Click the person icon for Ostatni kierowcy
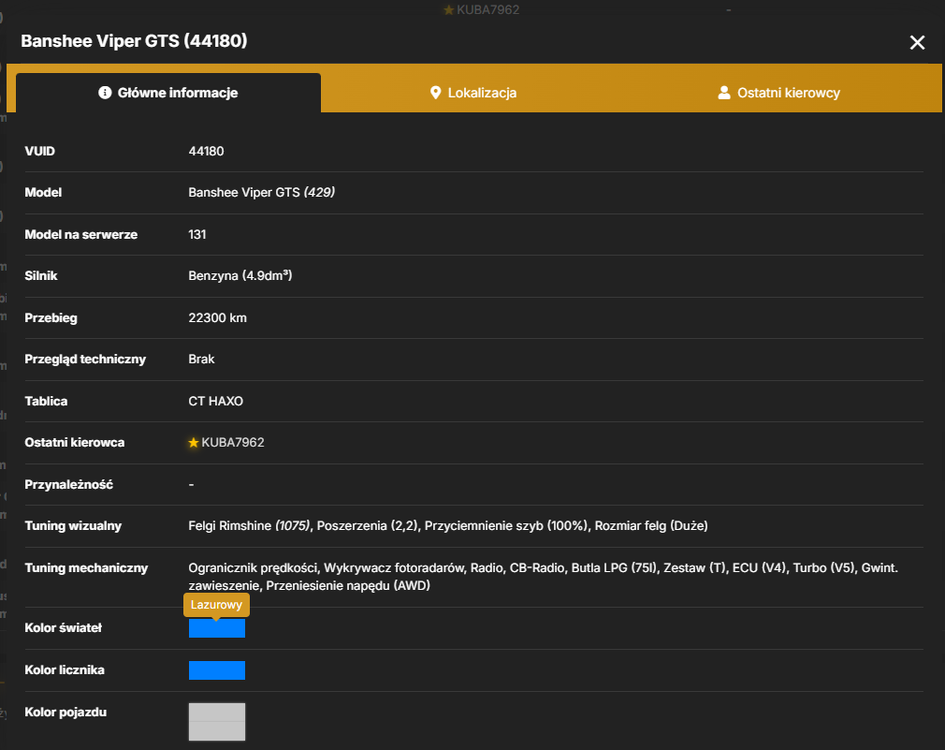Viewport: 945px width, 750px height. [x=724, y=92]
